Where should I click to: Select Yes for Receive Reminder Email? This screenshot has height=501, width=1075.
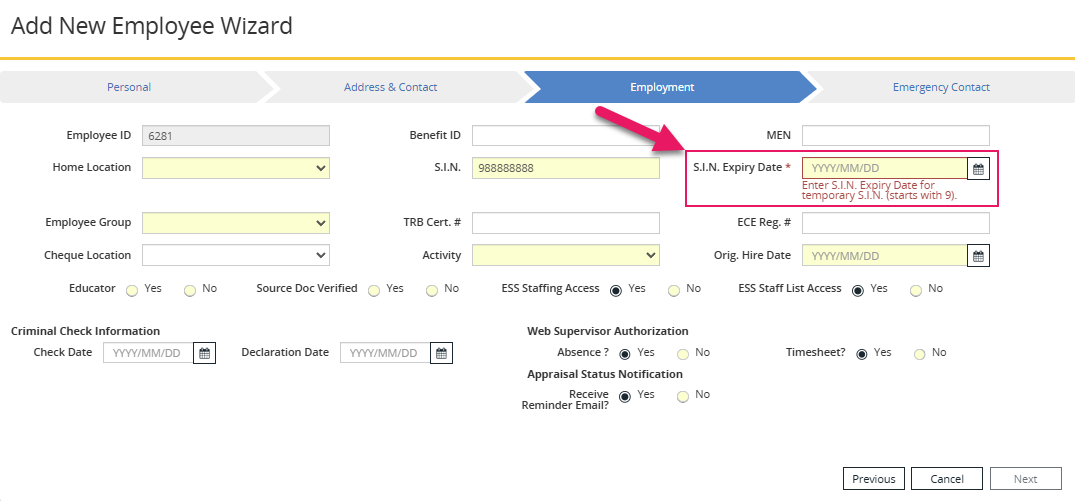pos(625,397)
